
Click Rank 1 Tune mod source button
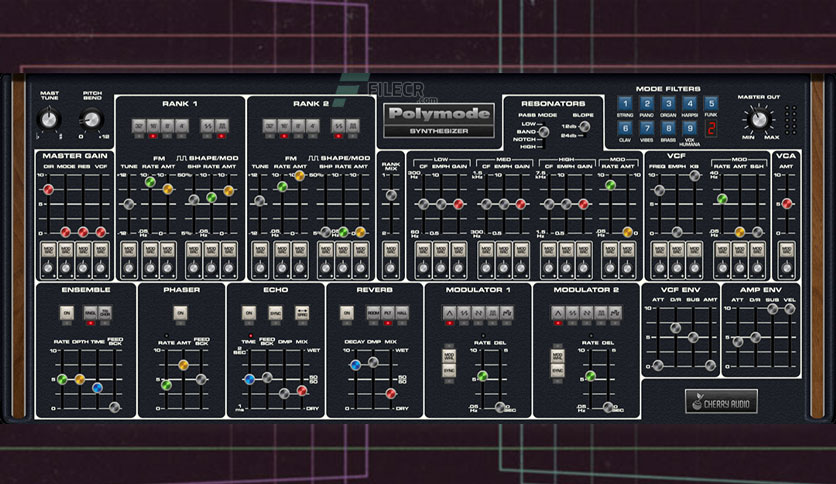pyautogui.click(x=128, y=251)
